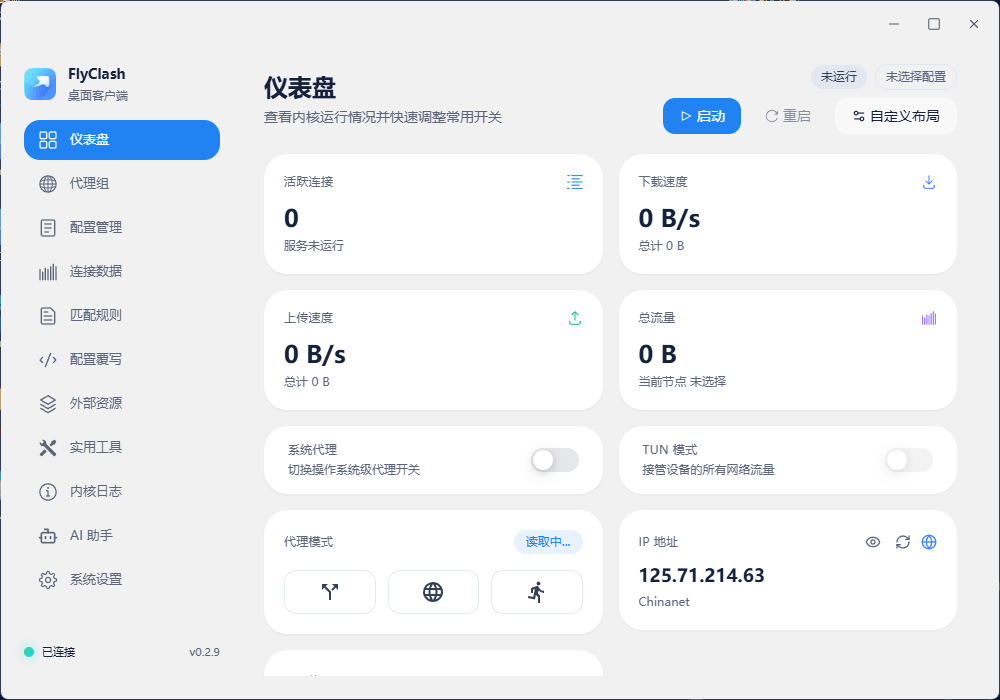Image resolution: width=1000 pixels, height=700 pixels.
Task: Click the bar chart icon on 总流量 card
Action: (929, 318)
